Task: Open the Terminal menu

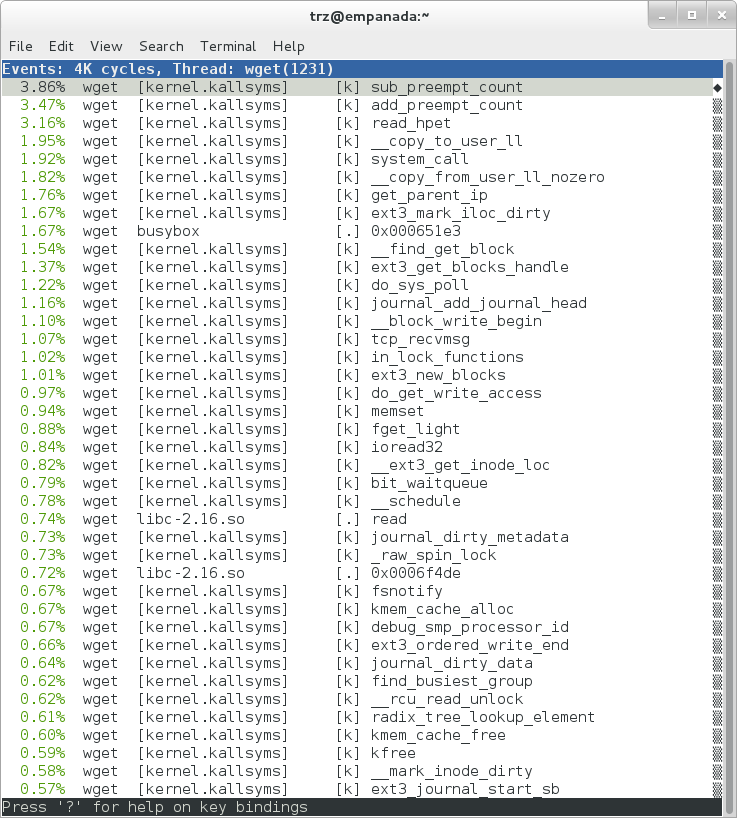Action: coord(228,46)
